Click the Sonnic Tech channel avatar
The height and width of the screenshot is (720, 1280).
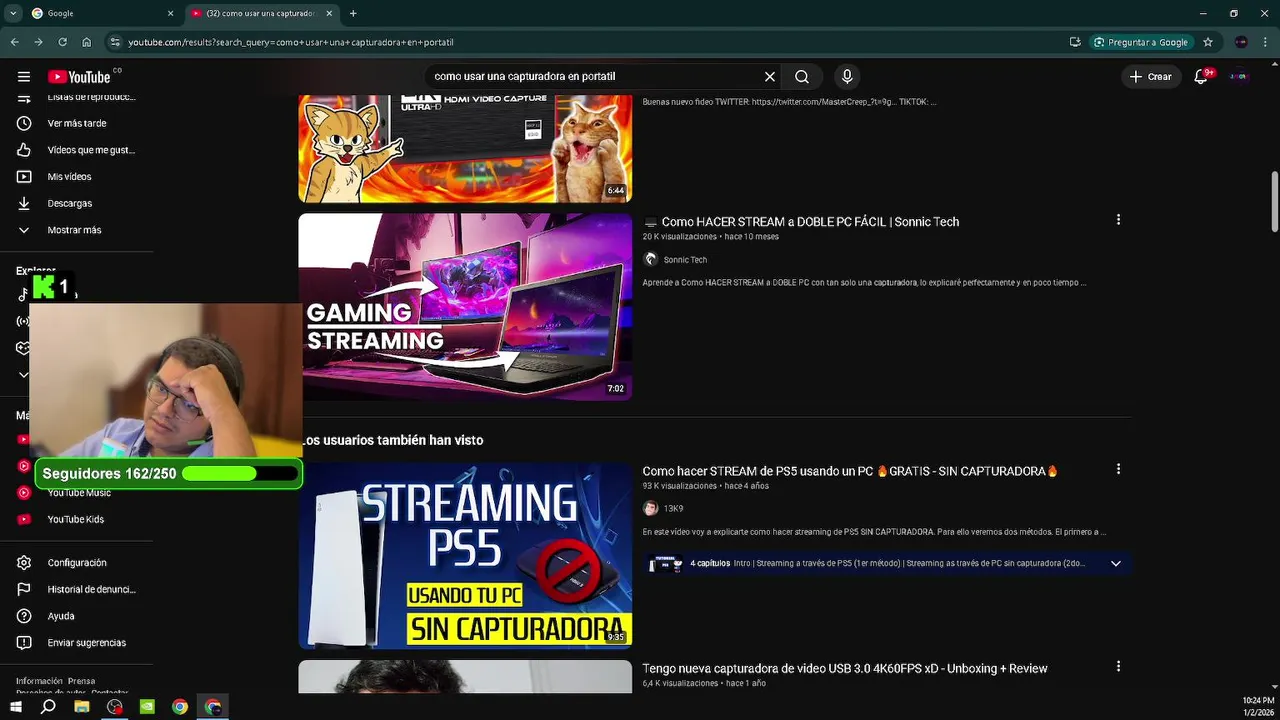click(x=650, y=259)
